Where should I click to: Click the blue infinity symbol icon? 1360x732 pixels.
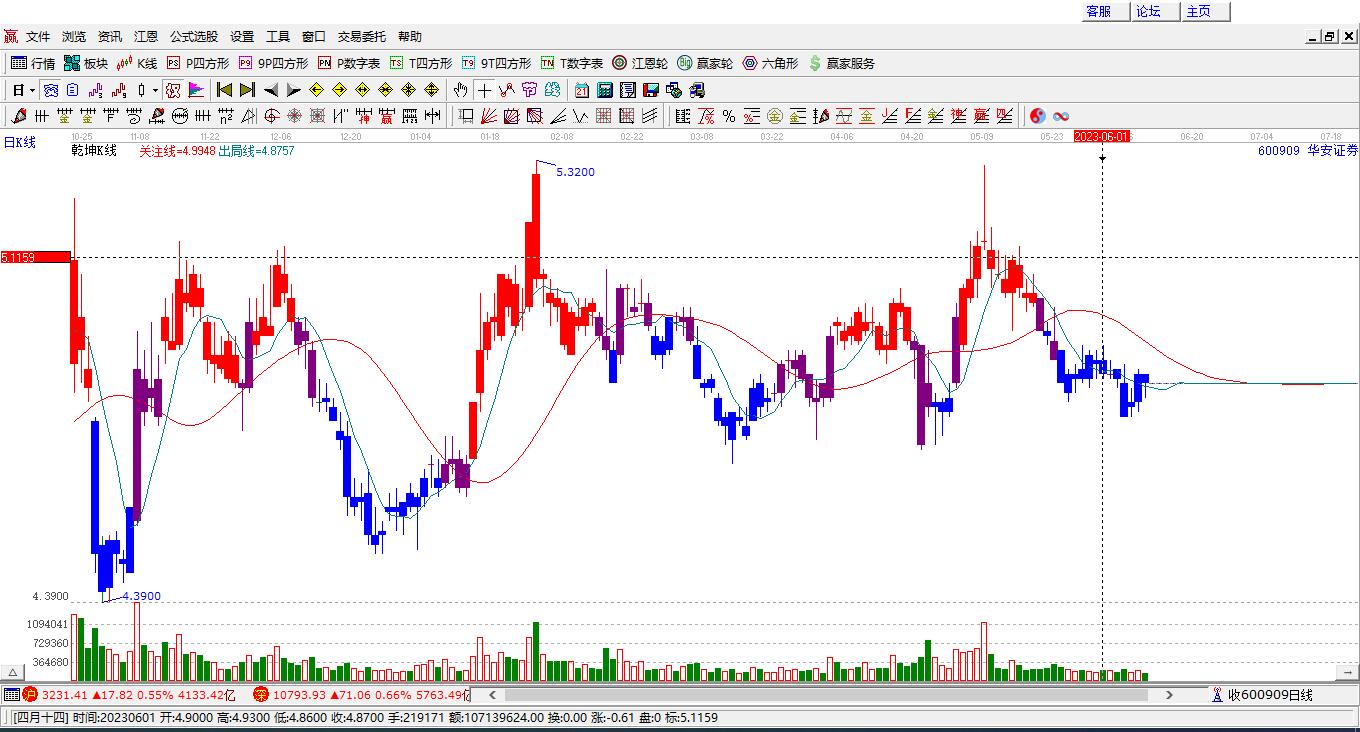pyautogui.click(x=1061, y=116)
